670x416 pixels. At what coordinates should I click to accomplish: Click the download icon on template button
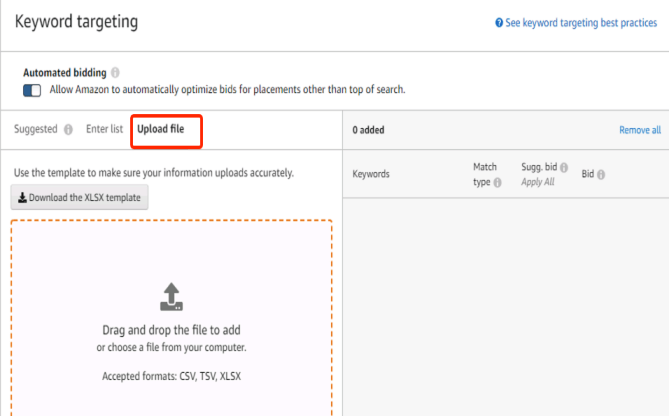[x=22, y=197]
